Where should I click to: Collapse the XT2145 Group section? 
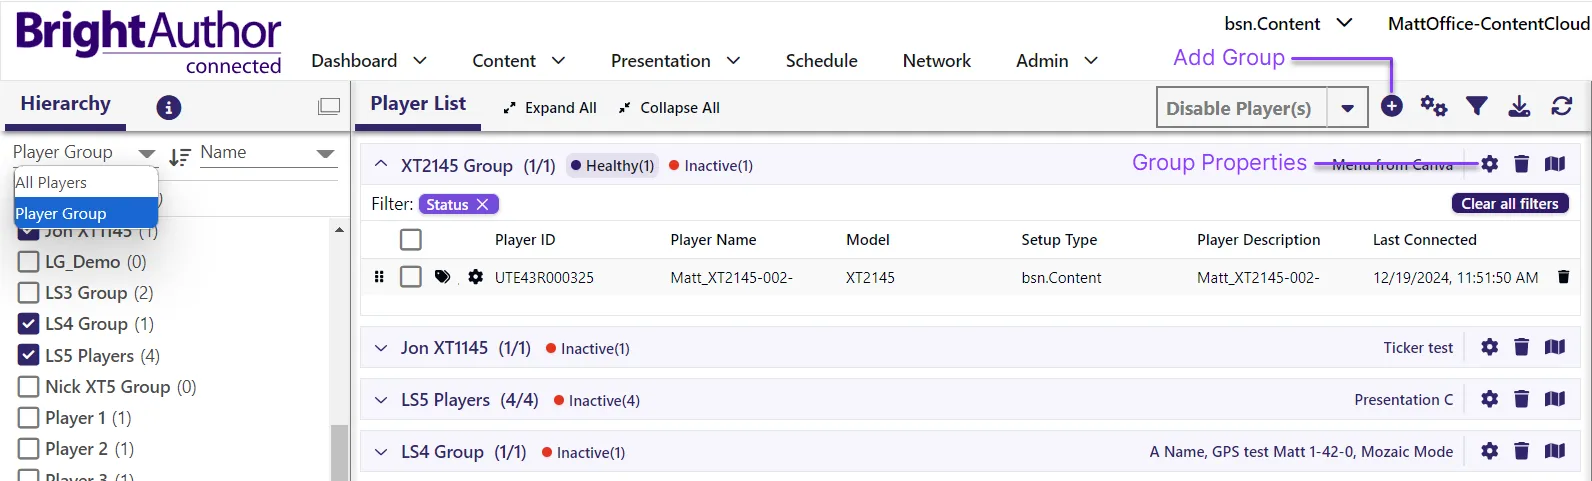click(x=381, y=165)
